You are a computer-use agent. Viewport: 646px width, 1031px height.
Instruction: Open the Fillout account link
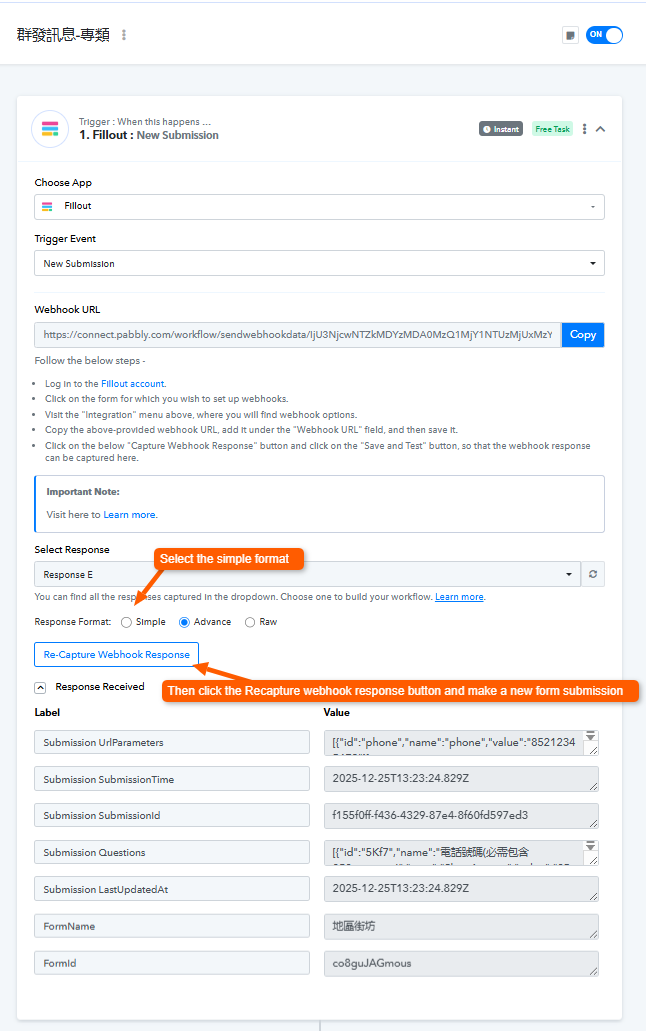pos(133,383)
